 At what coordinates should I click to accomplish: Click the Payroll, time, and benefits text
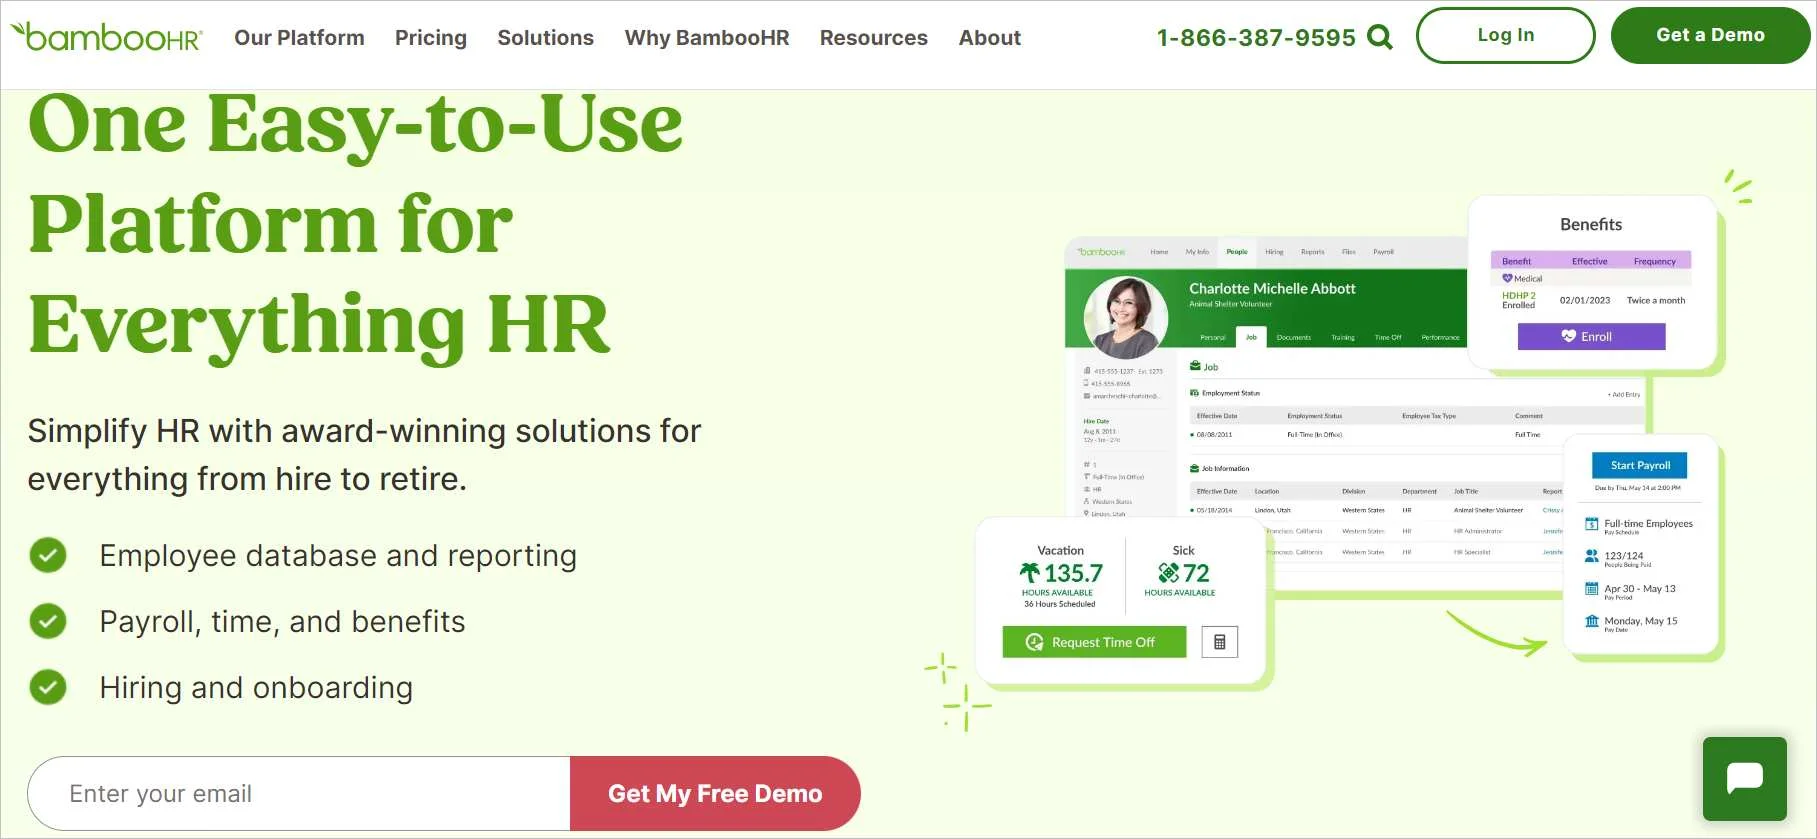pyautogui.click(x=282, y=622)
